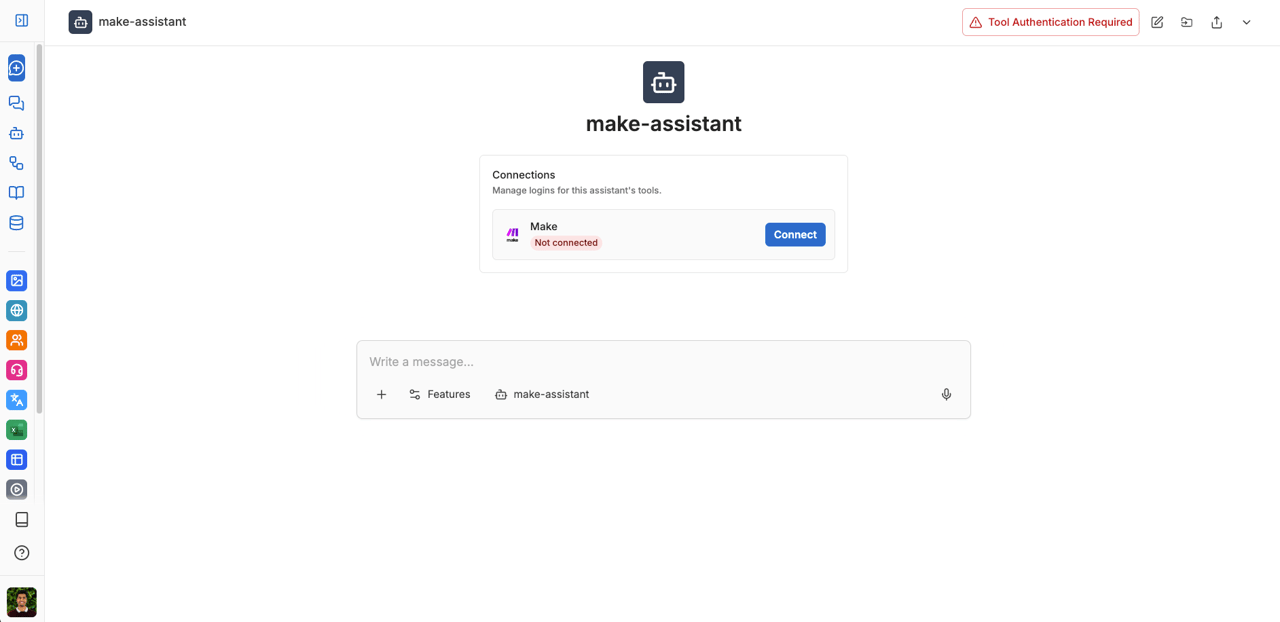
Task: Start a new chat with the plus bubble icon
Action: (x=17, y=68)
